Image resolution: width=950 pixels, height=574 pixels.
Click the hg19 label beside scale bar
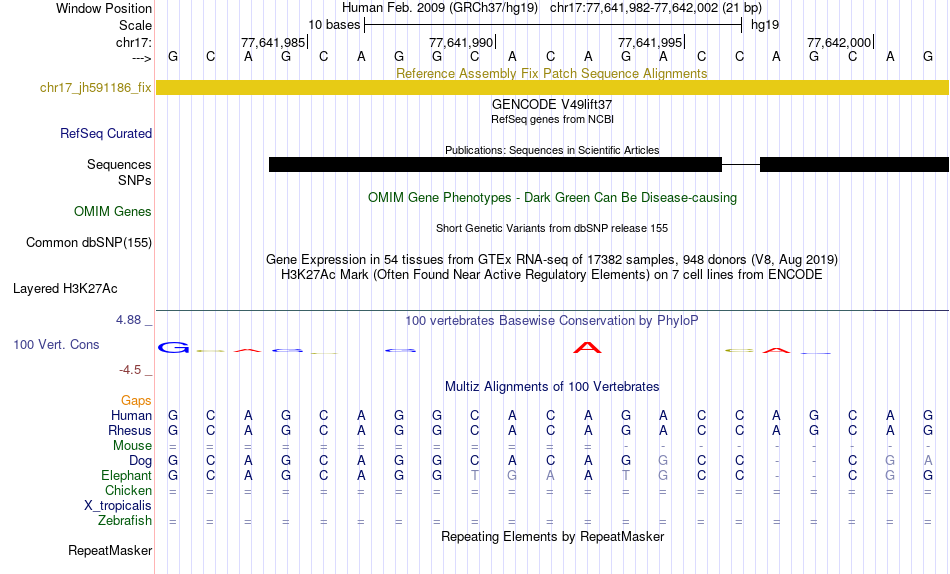tap(765, 25)
